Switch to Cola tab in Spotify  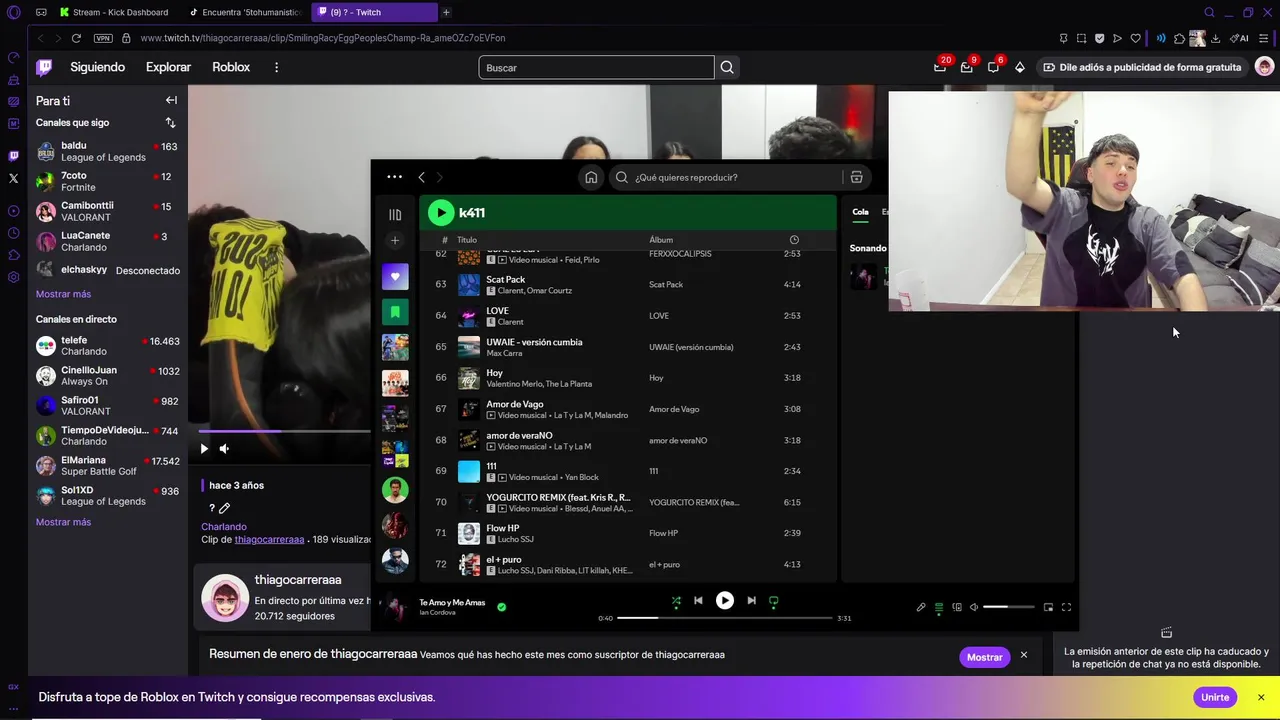860,212
